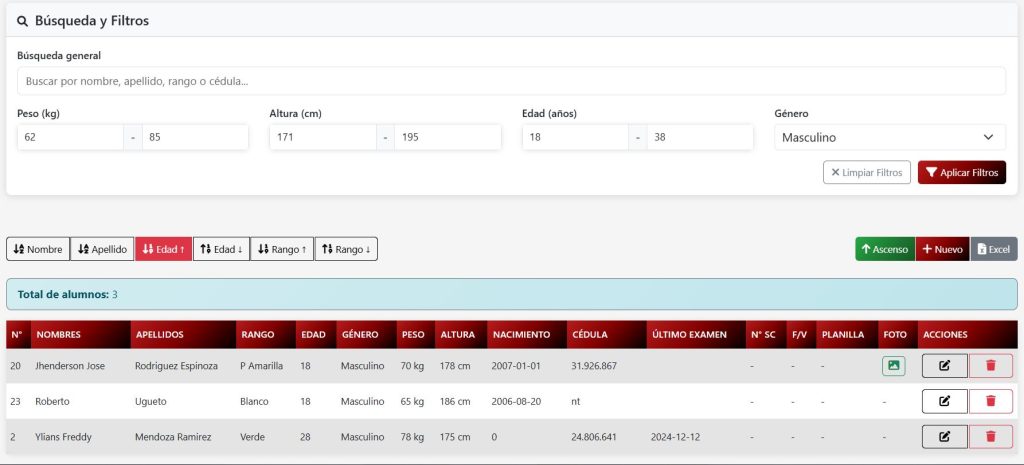The width and height of the screenshot is (1024, 465).
Task: Click the edit icon for Roberto
Action: 944,401
